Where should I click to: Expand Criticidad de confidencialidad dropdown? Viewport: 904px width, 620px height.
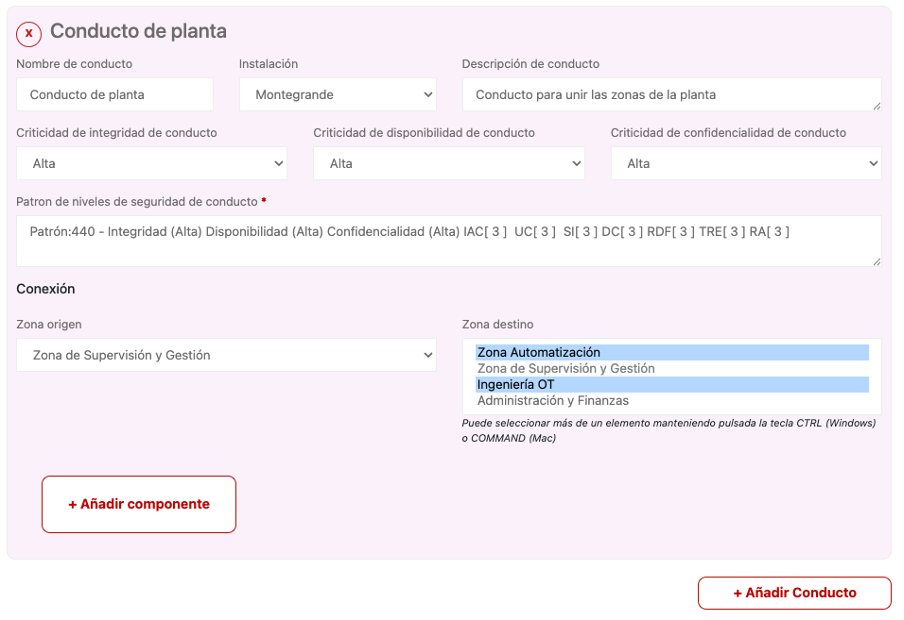point(746,163)
